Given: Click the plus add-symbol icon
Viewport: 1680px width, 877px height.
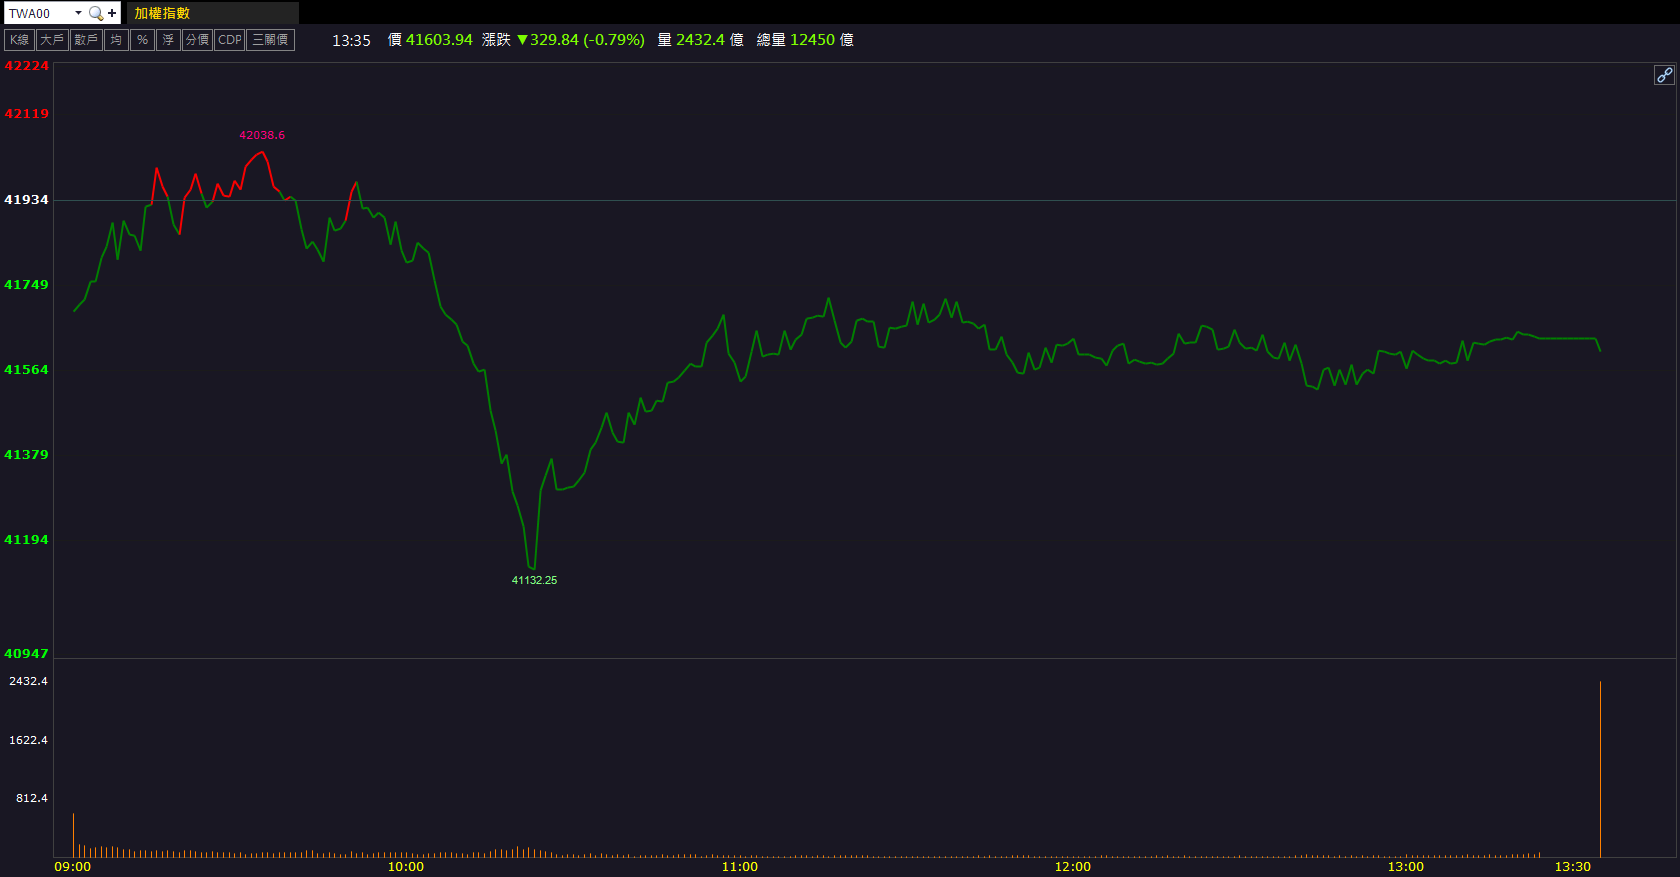Looking at the screenshot, I should click(112, 13).
